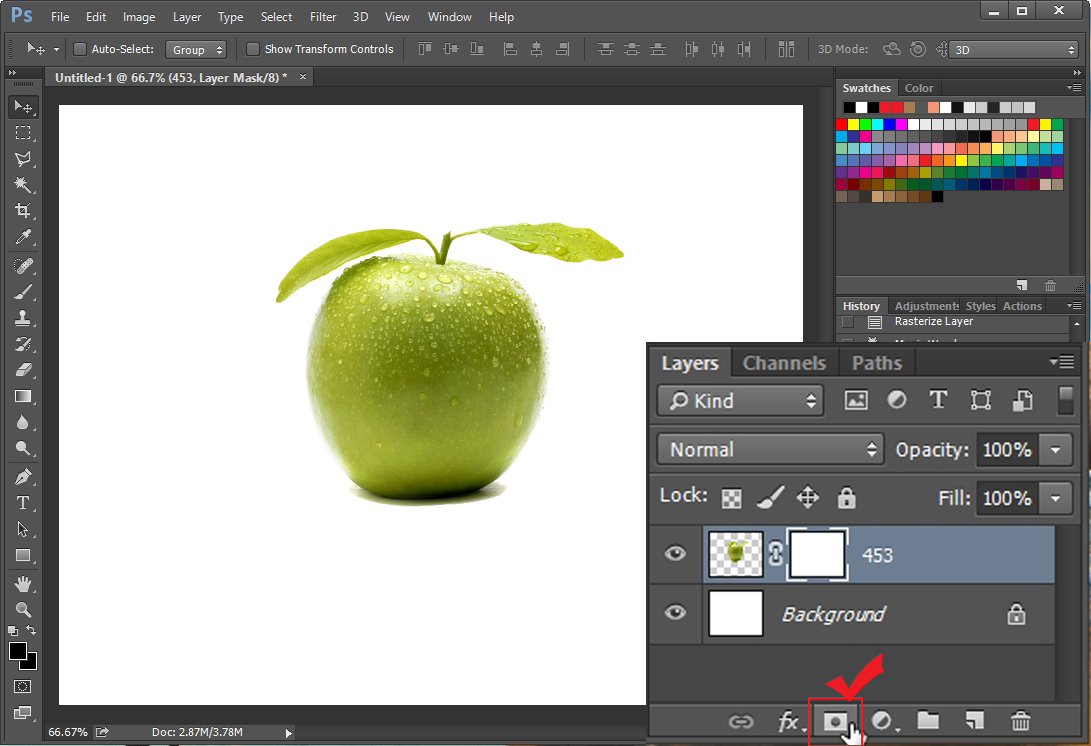Toggle lock image pixels brush icon

pyautogui.click(x=770, y=498)
